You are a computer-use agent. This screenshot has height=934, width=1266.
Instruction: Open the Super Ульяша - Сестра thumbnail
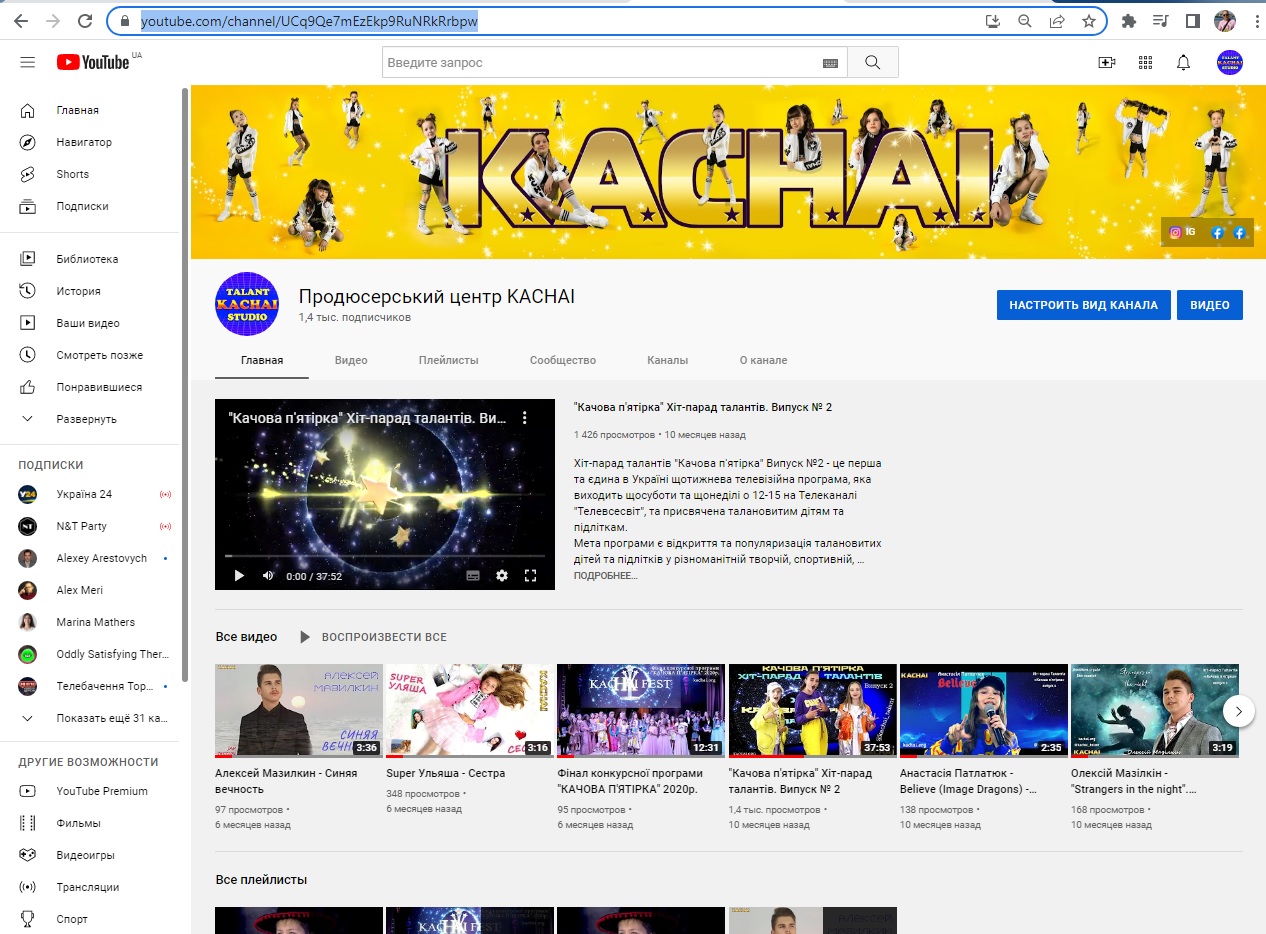coord(469,710)
